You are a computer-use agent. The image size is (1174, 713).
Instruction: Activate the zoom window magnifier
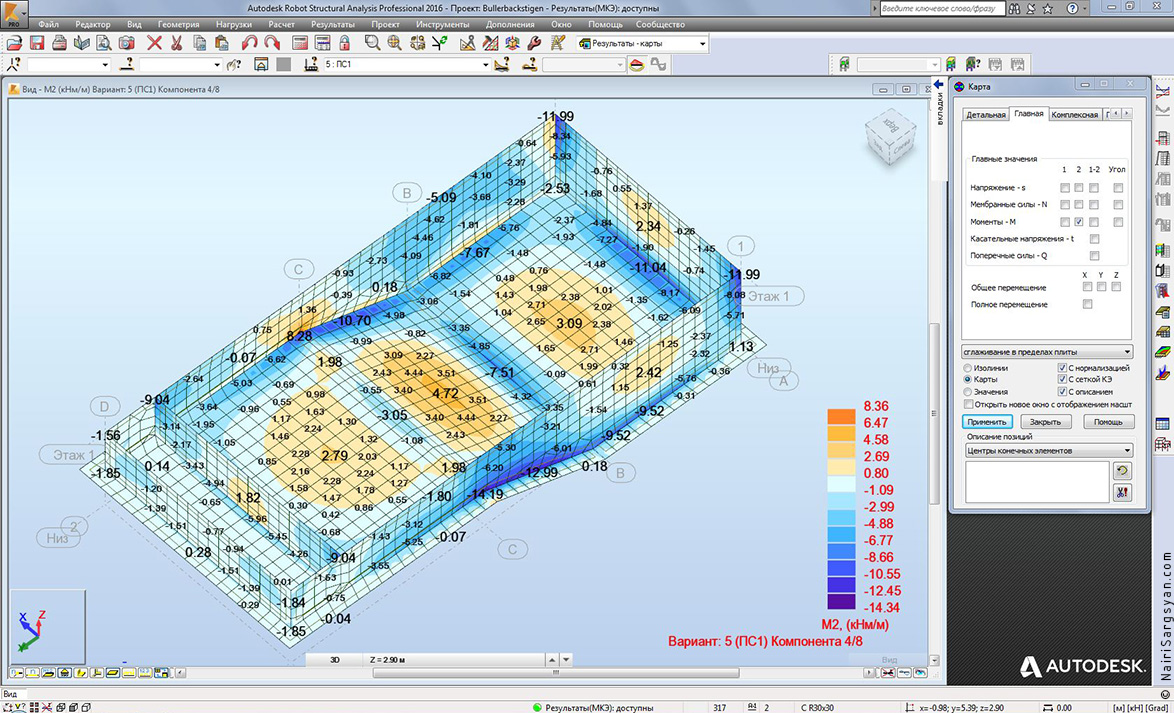click(372, 43)
